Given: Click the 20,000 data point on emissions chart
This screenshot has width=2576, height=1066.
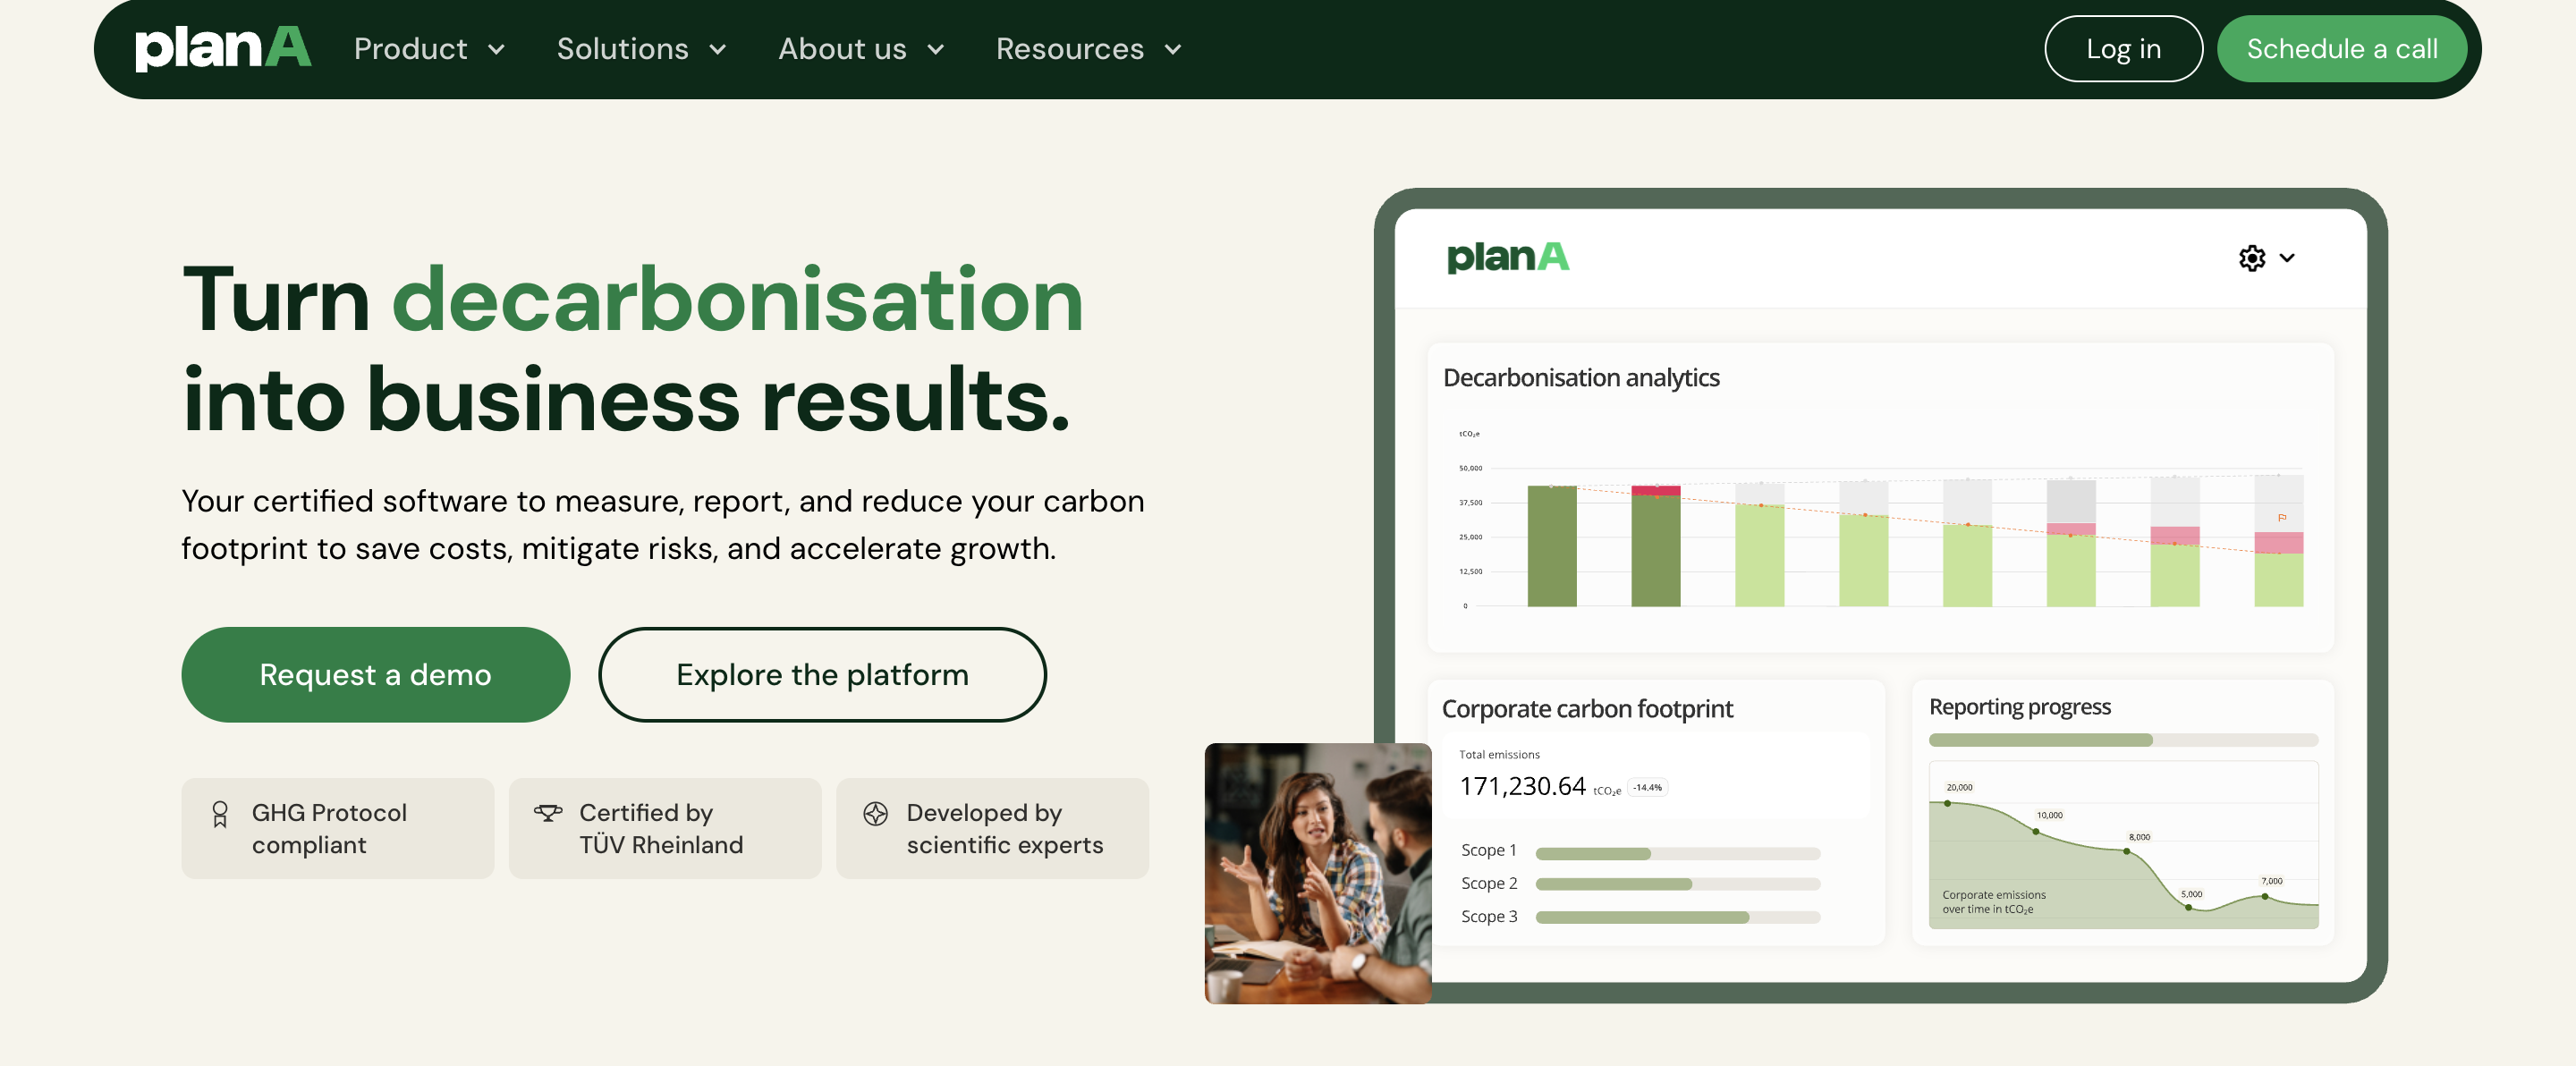Looking at the screenshot, I should point(1947,803).
